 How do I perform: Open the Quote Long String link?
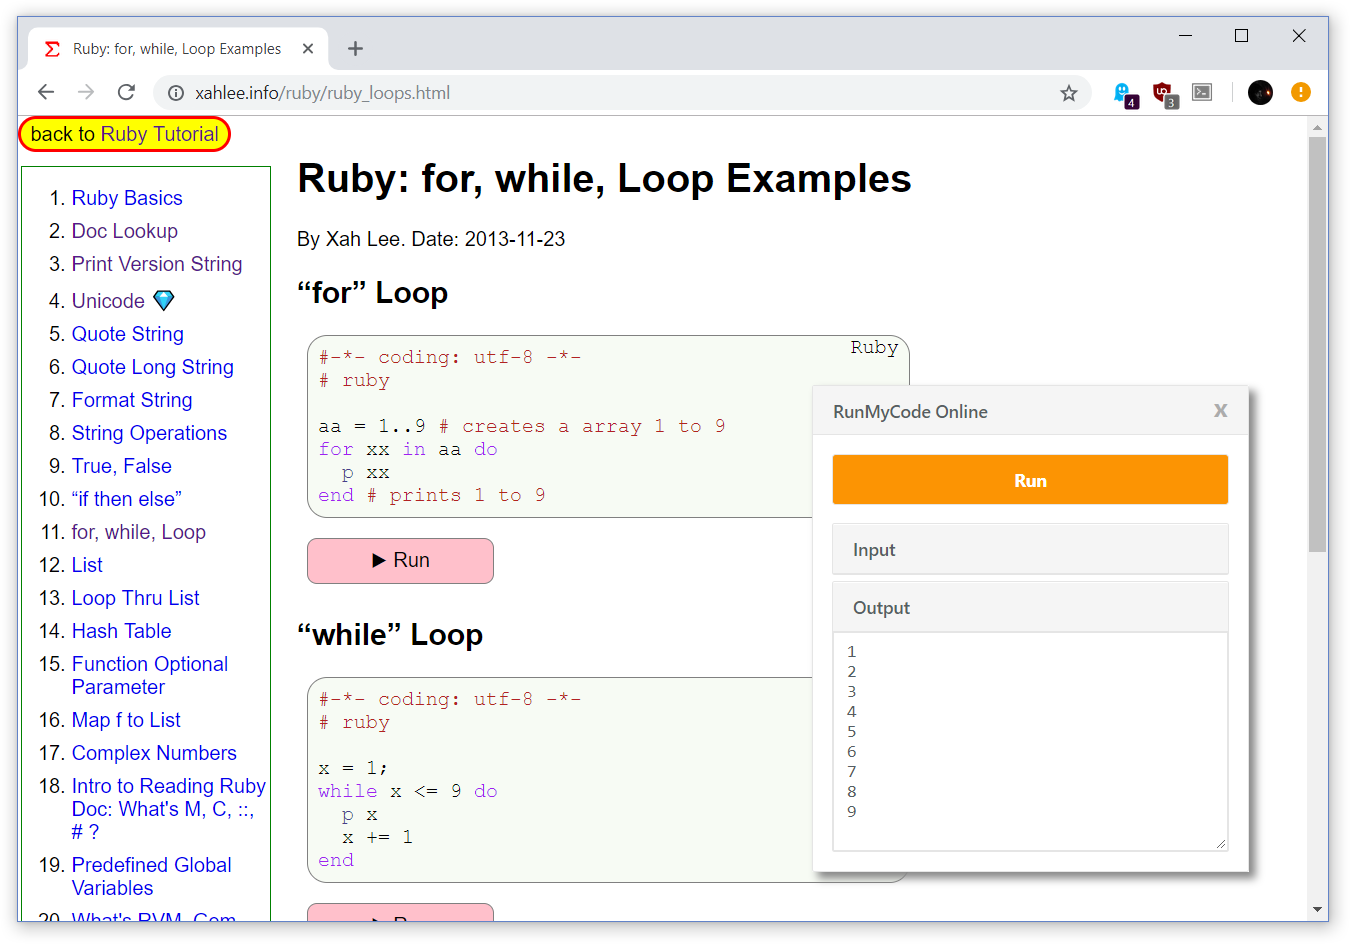(153, 367)
